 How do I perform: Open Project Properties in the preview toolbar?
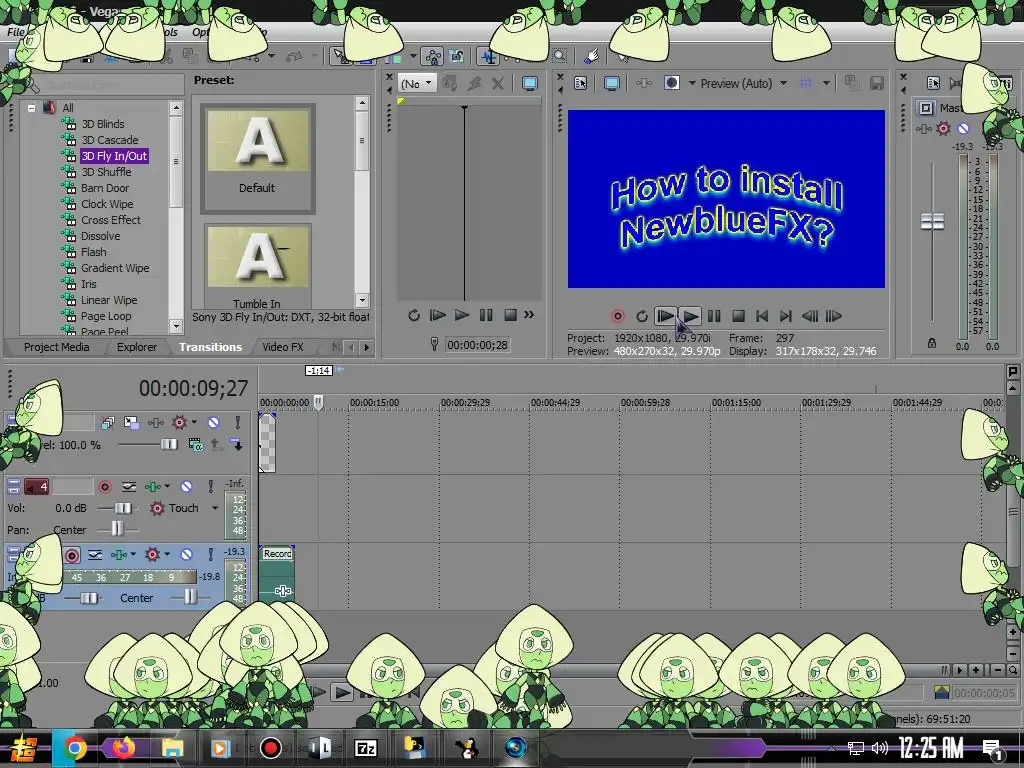coord(581,83)
